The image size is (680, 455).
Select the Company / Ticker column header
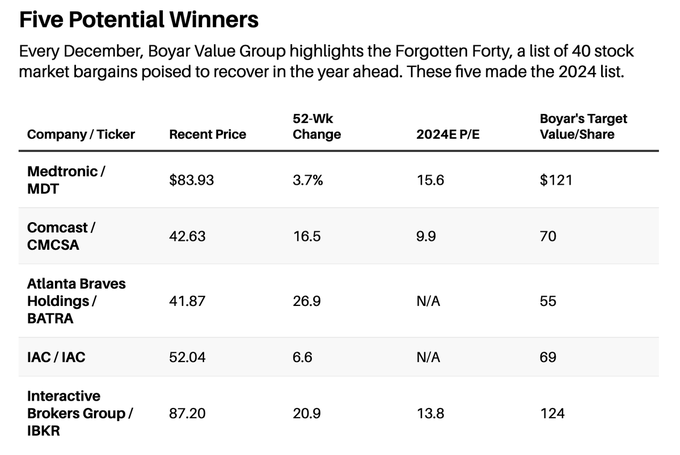(x=81, y=134)
